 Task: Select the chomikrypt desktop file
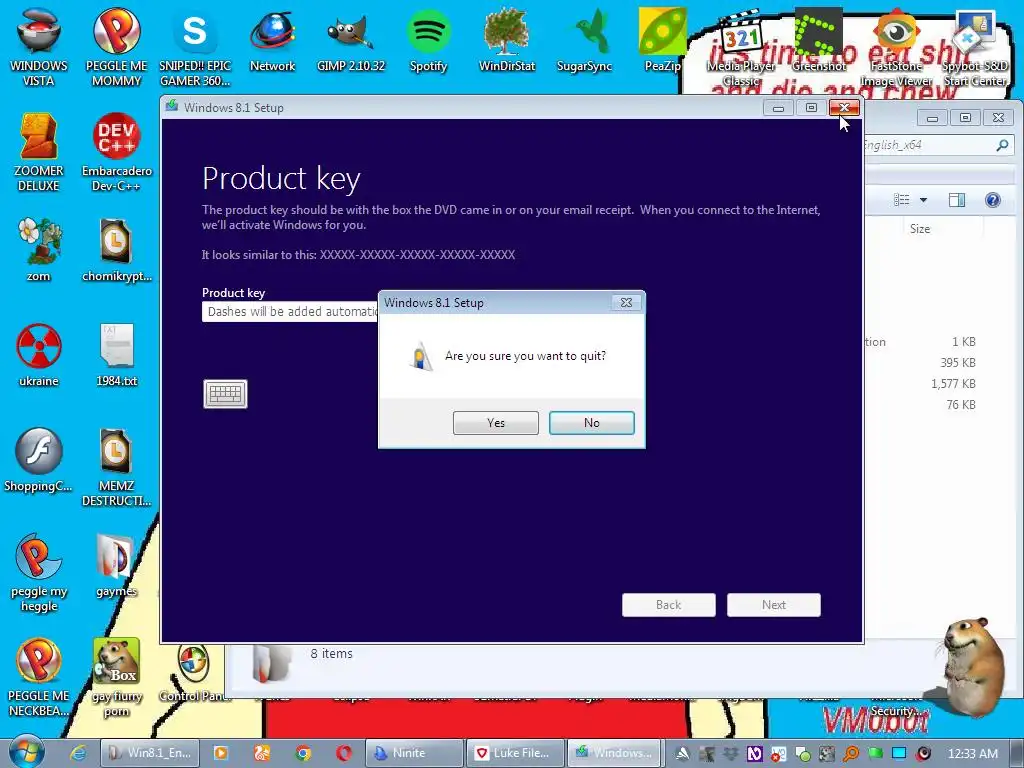click(x=116, y=249)
